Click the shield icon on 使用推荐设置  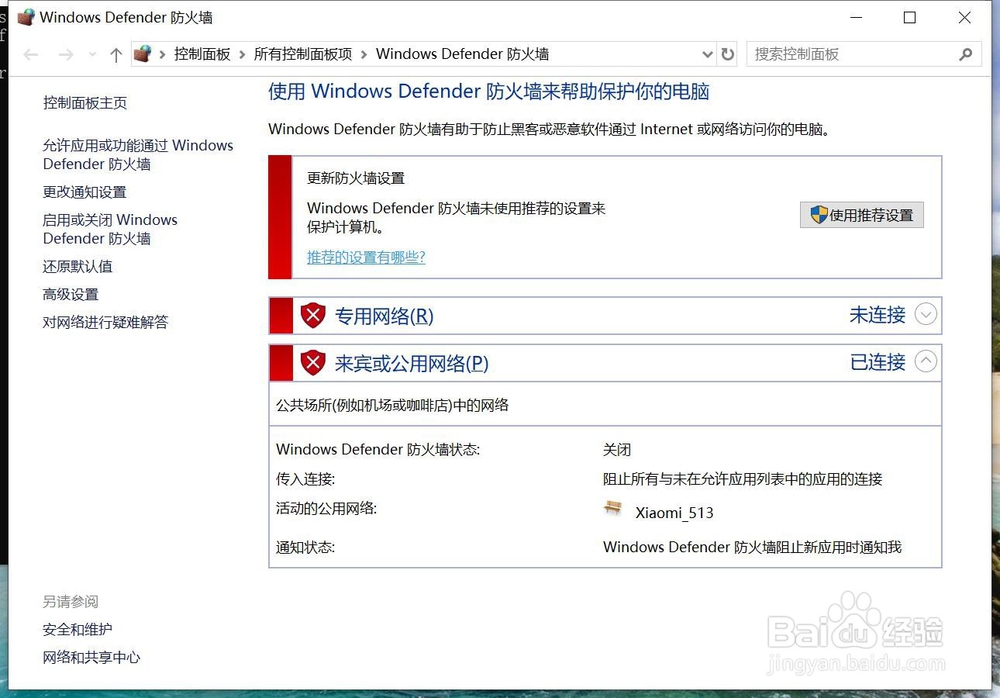tap(819, 215)
